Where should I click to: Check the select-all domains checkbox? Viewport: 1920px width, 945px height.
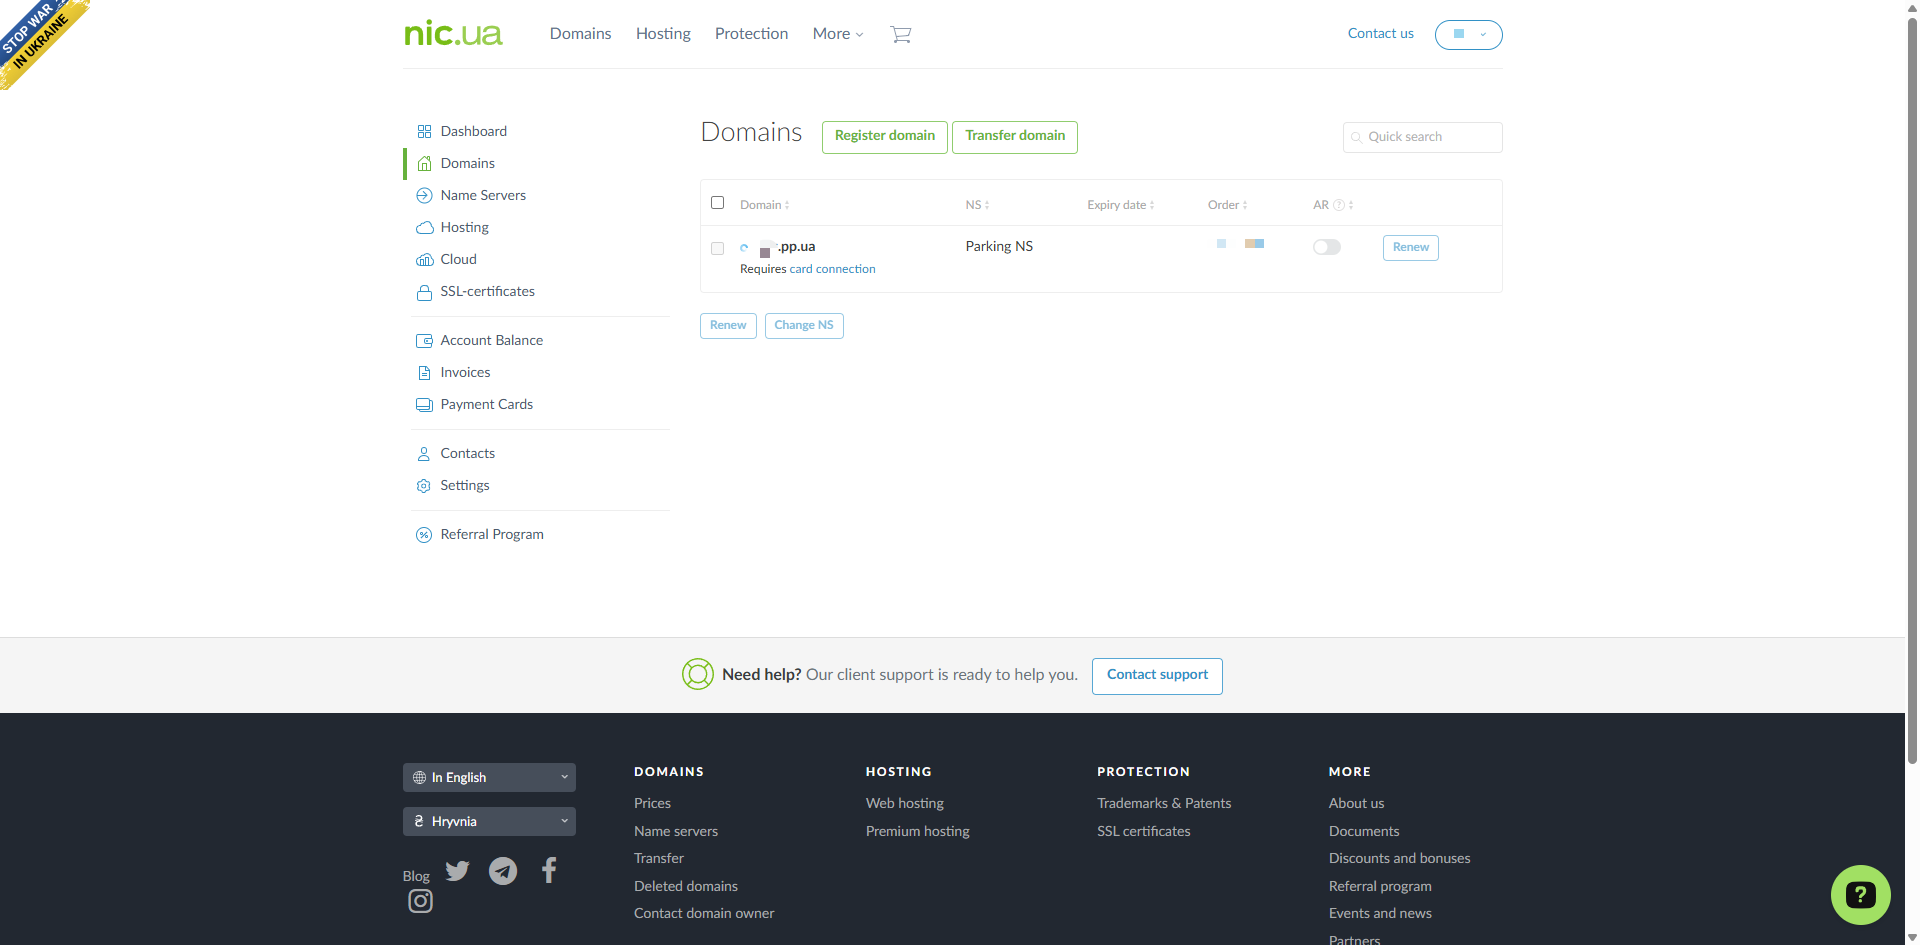click(x=717, y=203)
